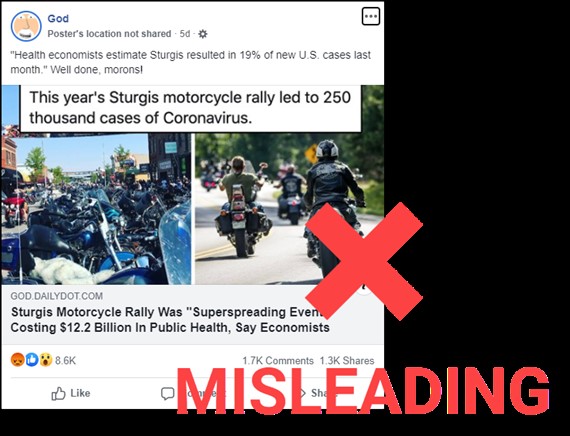The height and width of the screenshot is (436, 570).
Task: Click the comment speech bubble icon
Action: click(x=168, y=393)
